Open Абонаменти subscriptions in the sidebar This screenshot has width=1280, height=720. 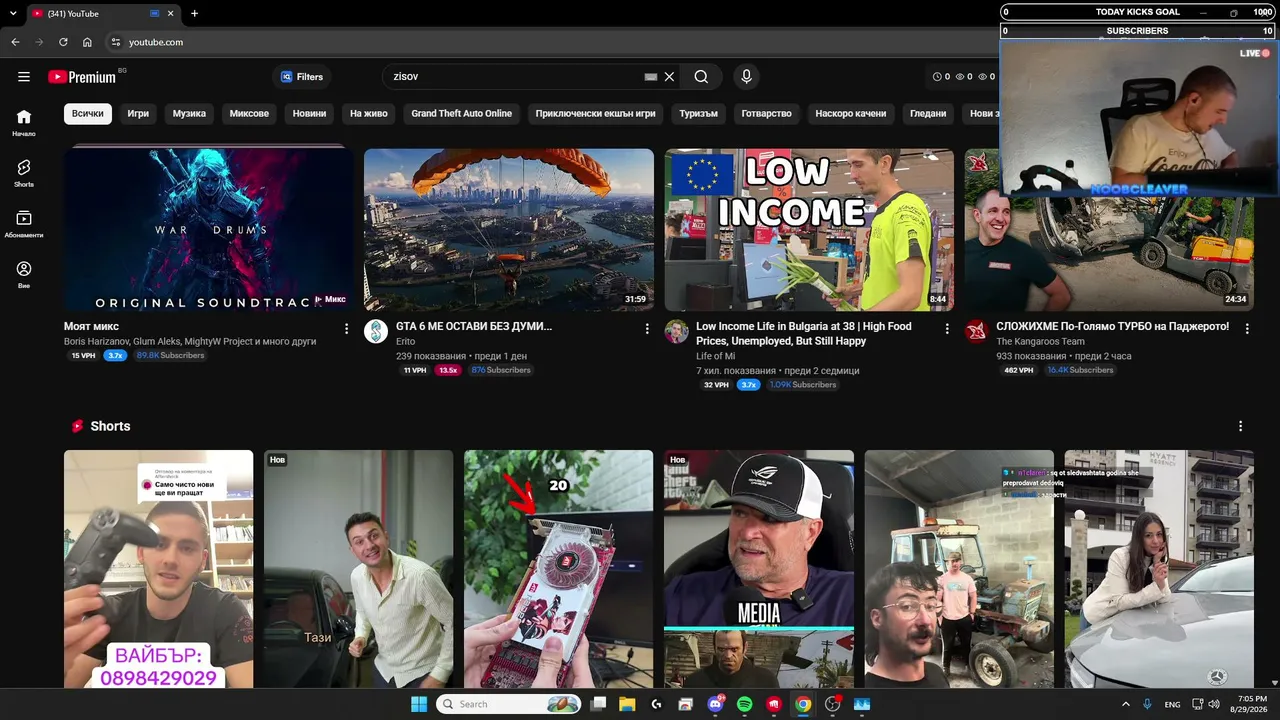point(24,224)
